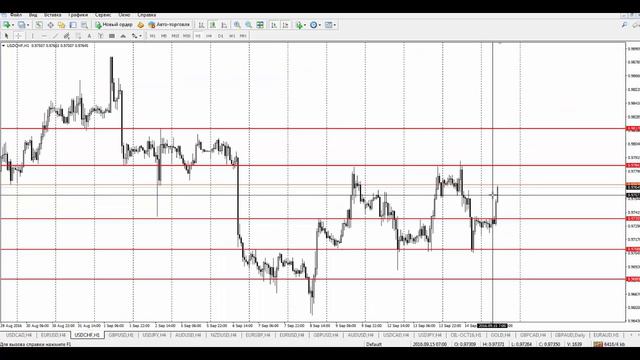Click connection status 6416/4 kb
The height and width of the screenshot is (360, 640).
[x=609, y=344]
